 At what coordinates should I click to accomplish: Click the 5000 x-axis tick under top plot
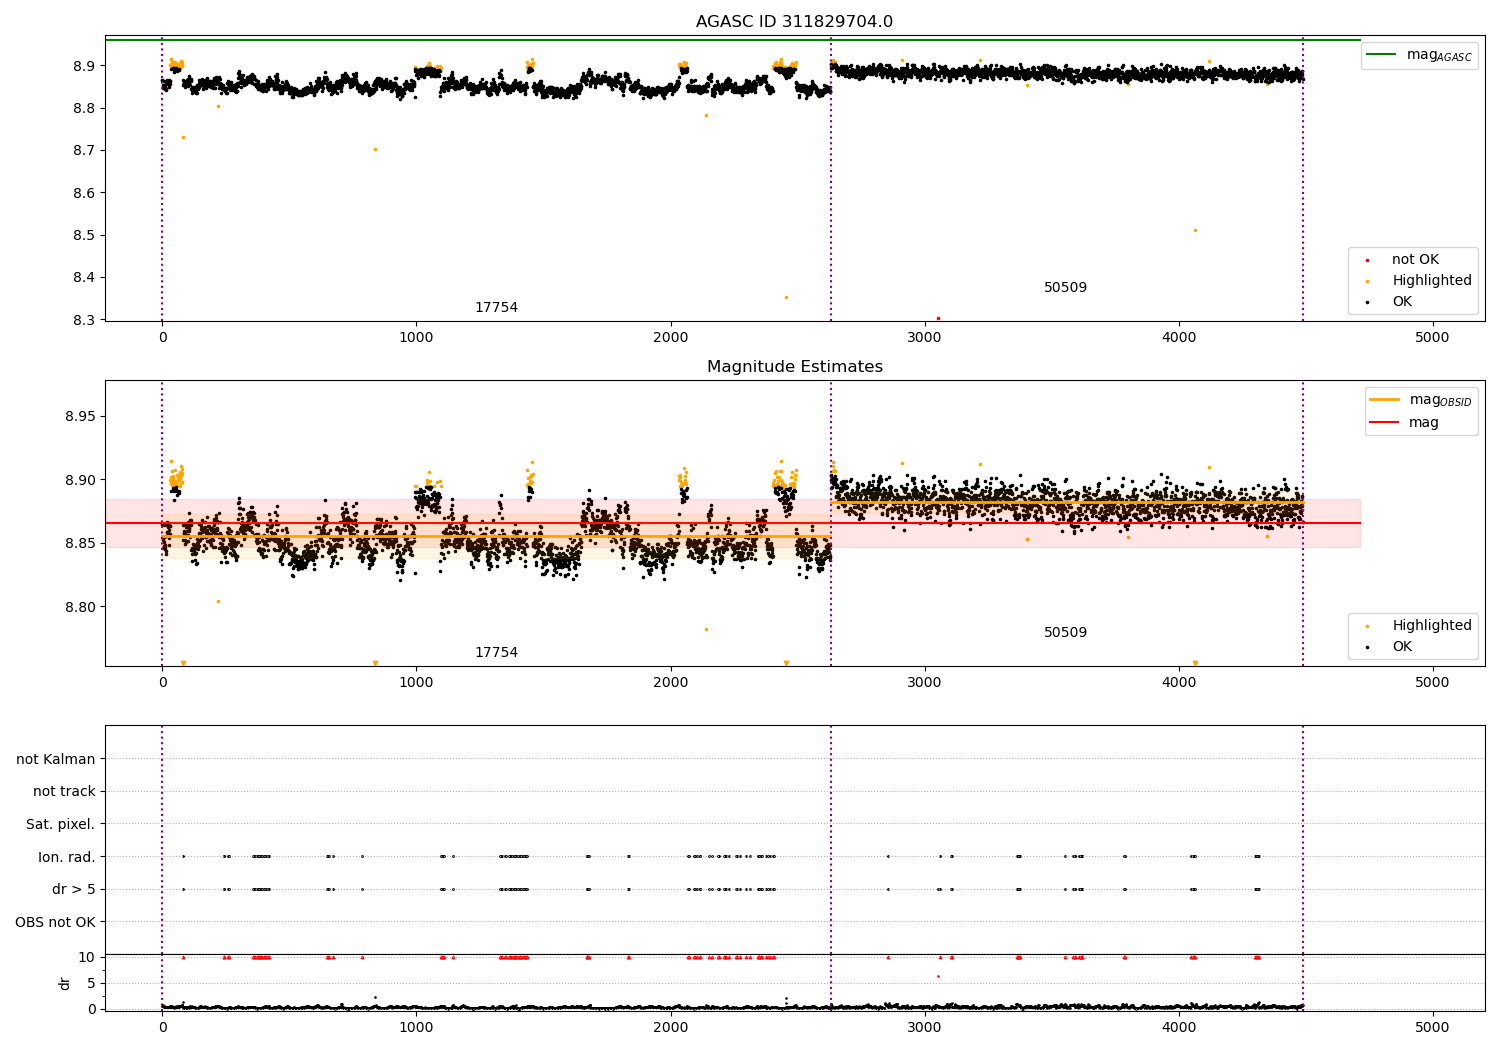(x=1432, y=337)
